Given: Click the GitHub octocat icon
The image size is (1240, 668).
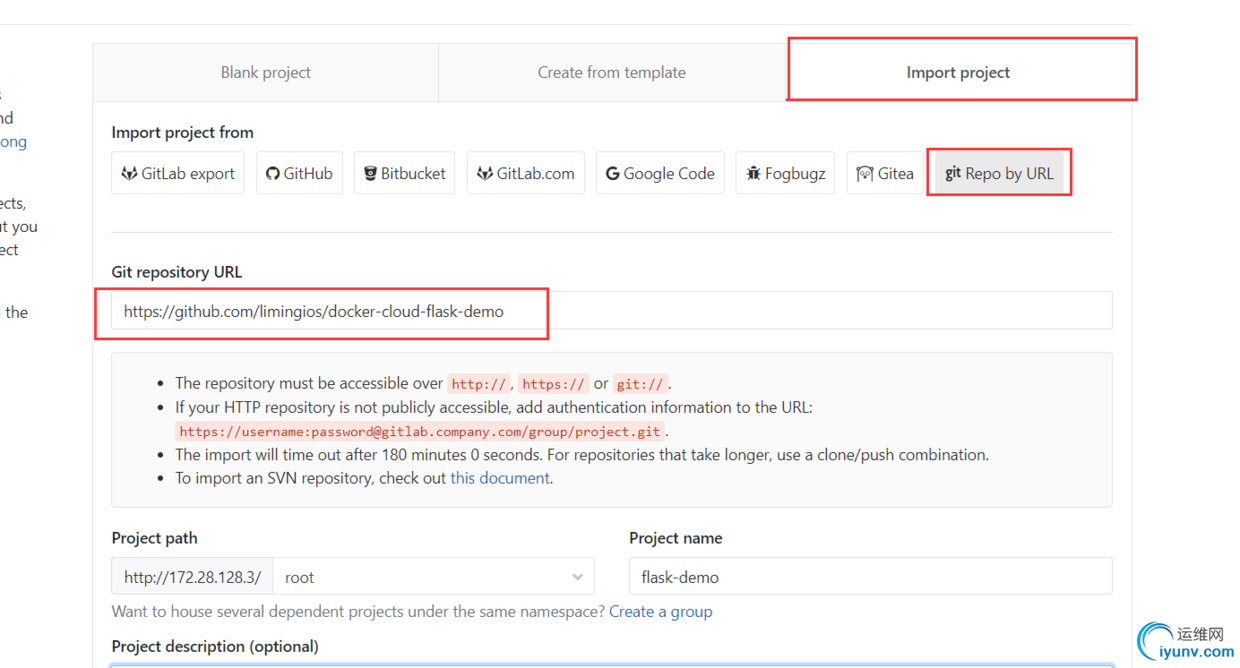Looking at the screenshot, I should (272, 173).
